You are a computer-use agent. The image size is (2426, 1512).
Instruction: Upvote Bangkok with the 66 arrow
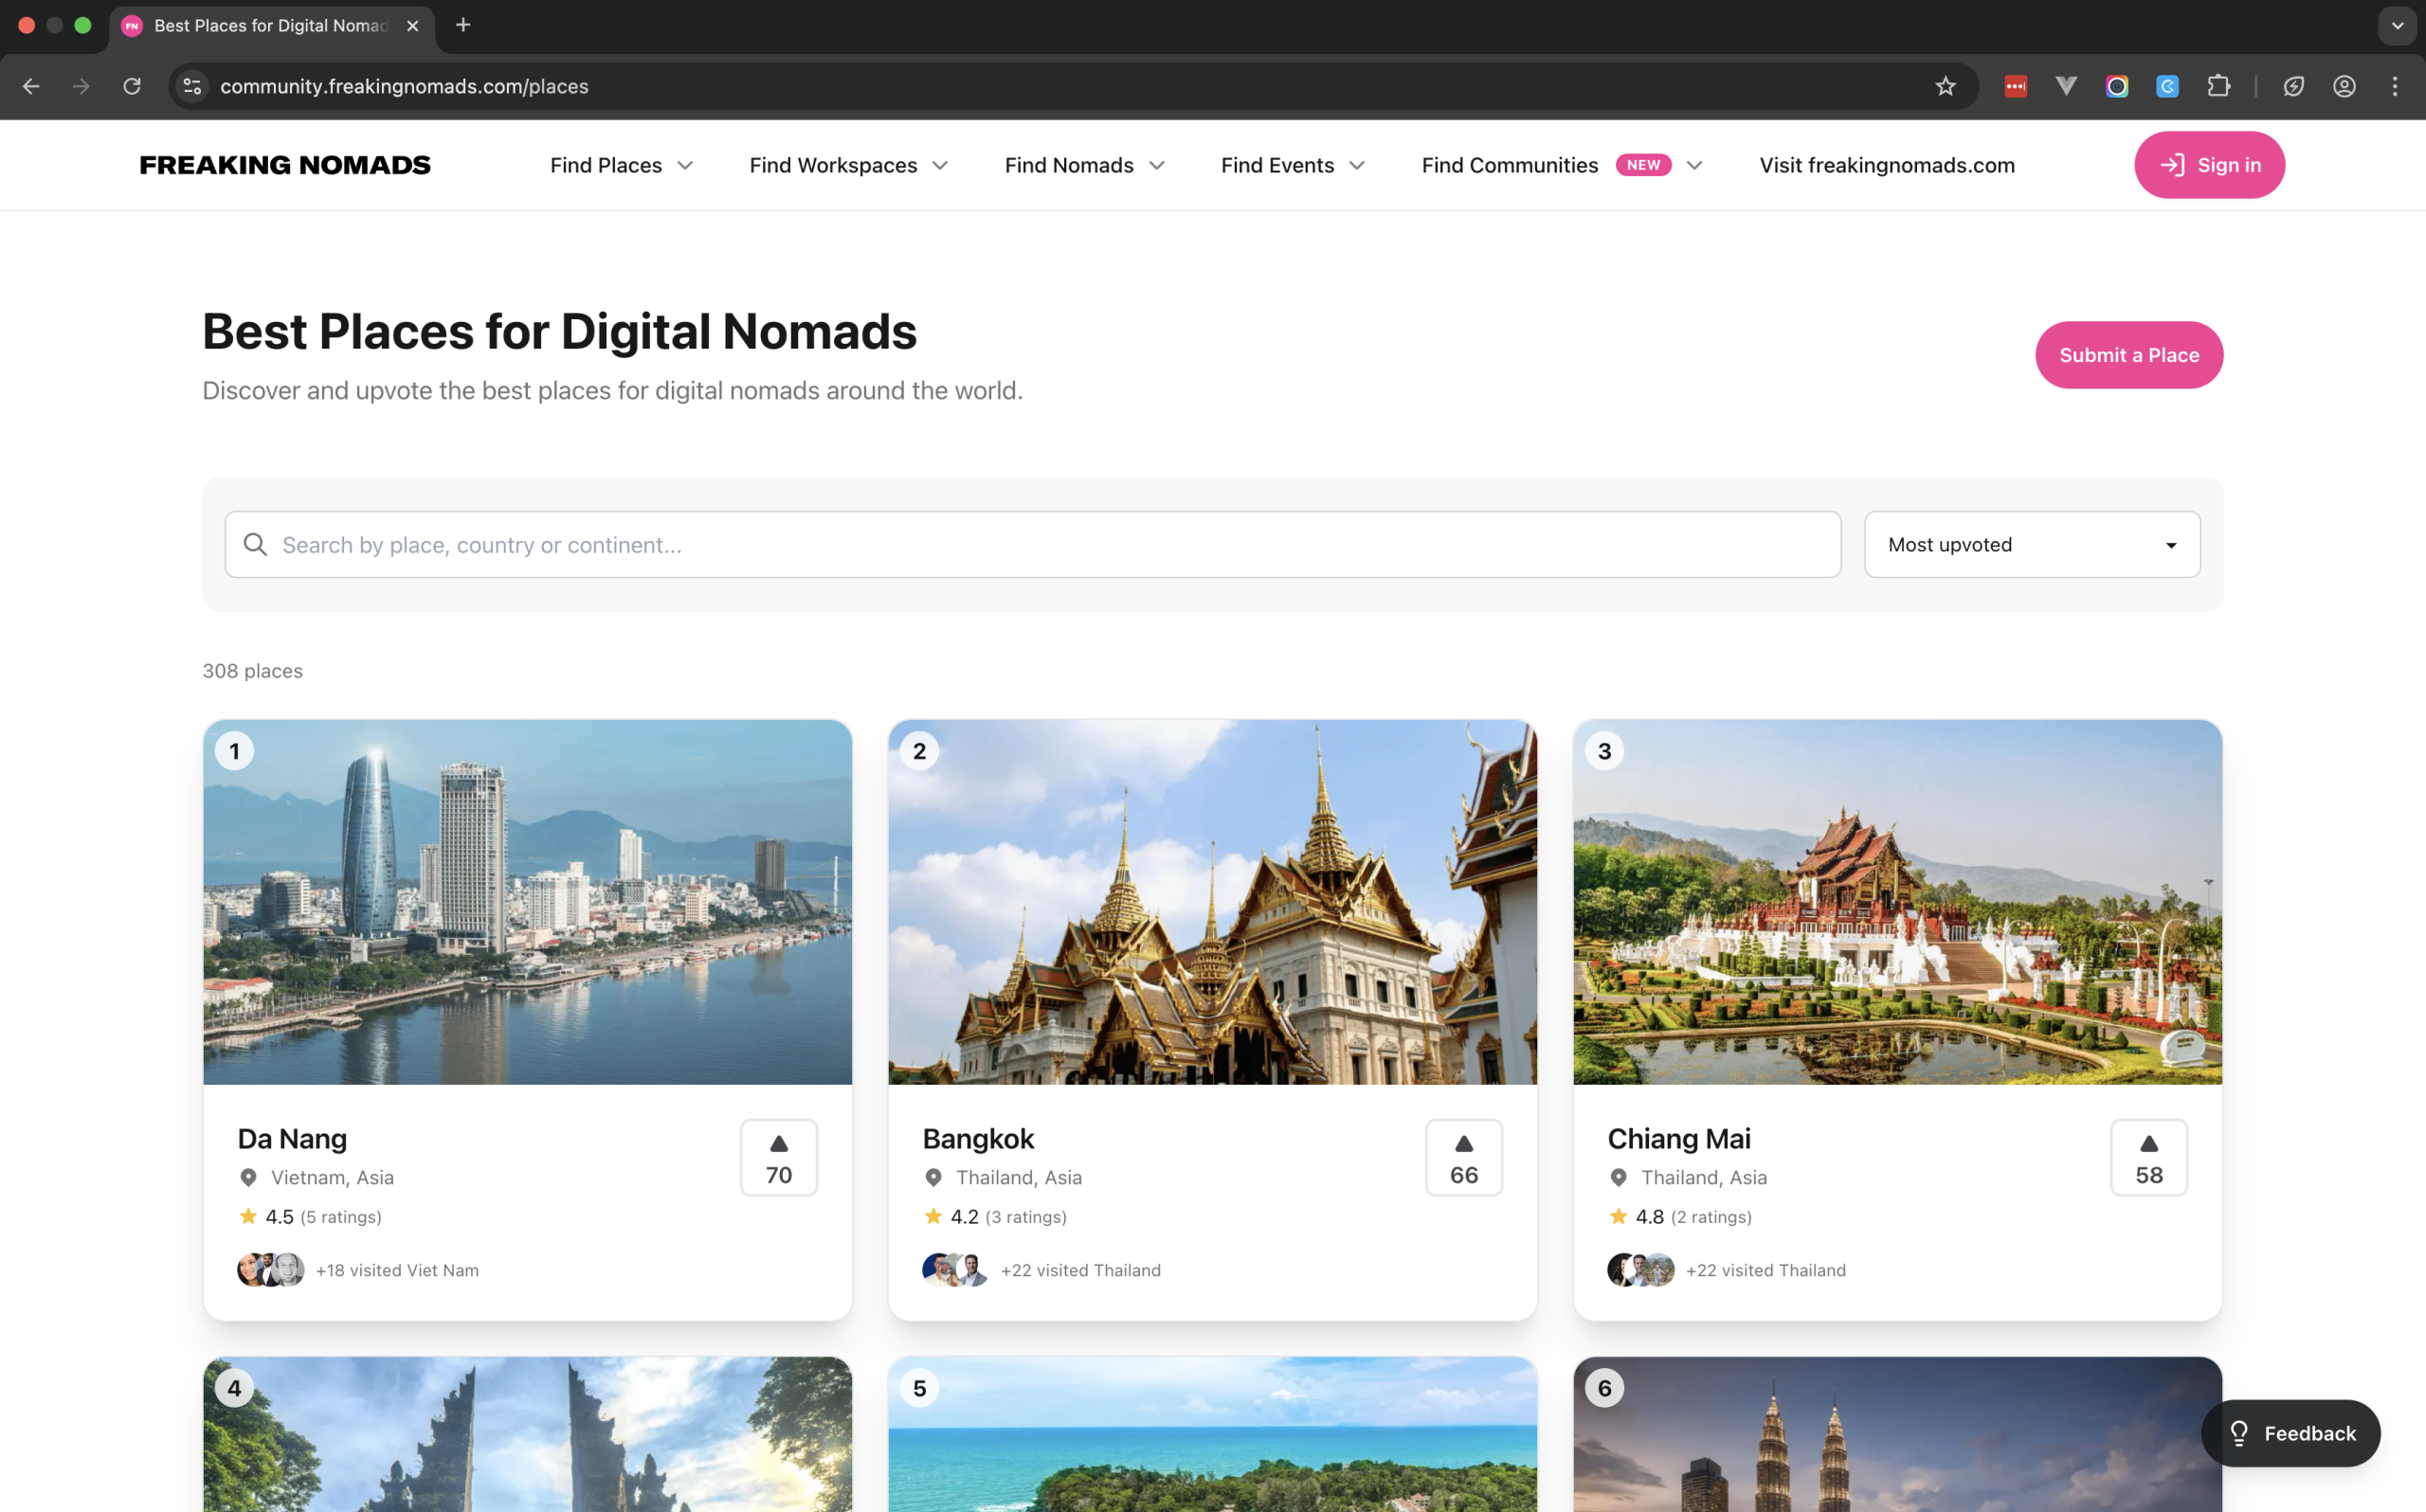[x=1464, y=1157]
